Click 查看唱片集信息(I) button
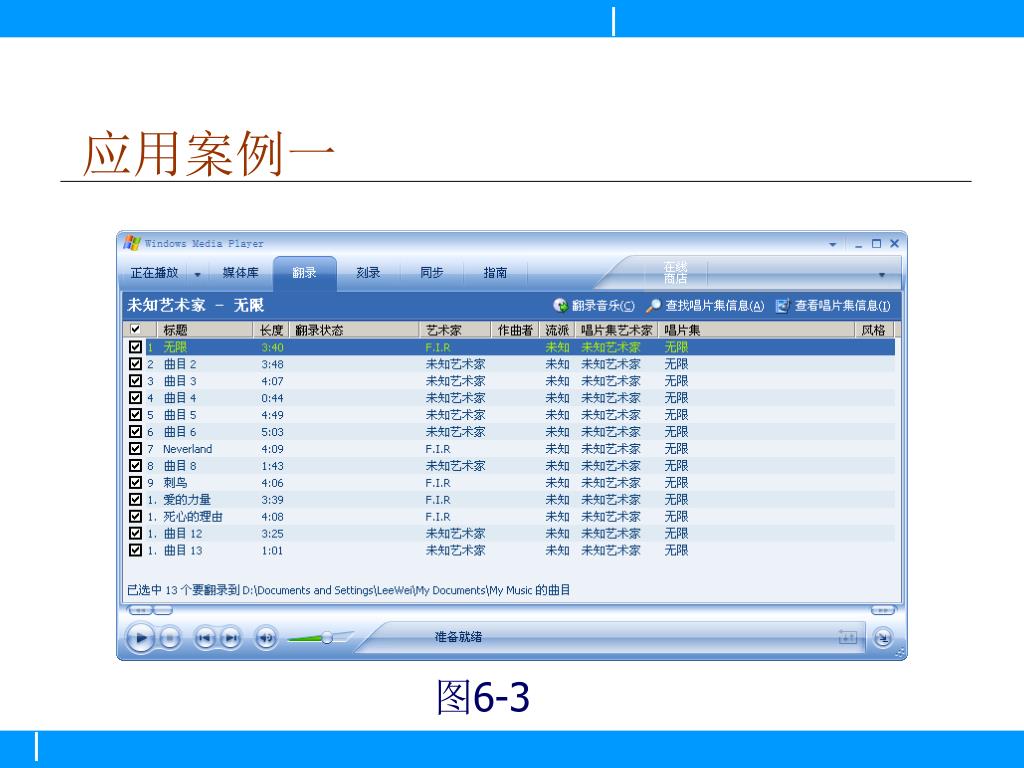The width and height of the screenshot is (1024, 768). pos(833,305)
